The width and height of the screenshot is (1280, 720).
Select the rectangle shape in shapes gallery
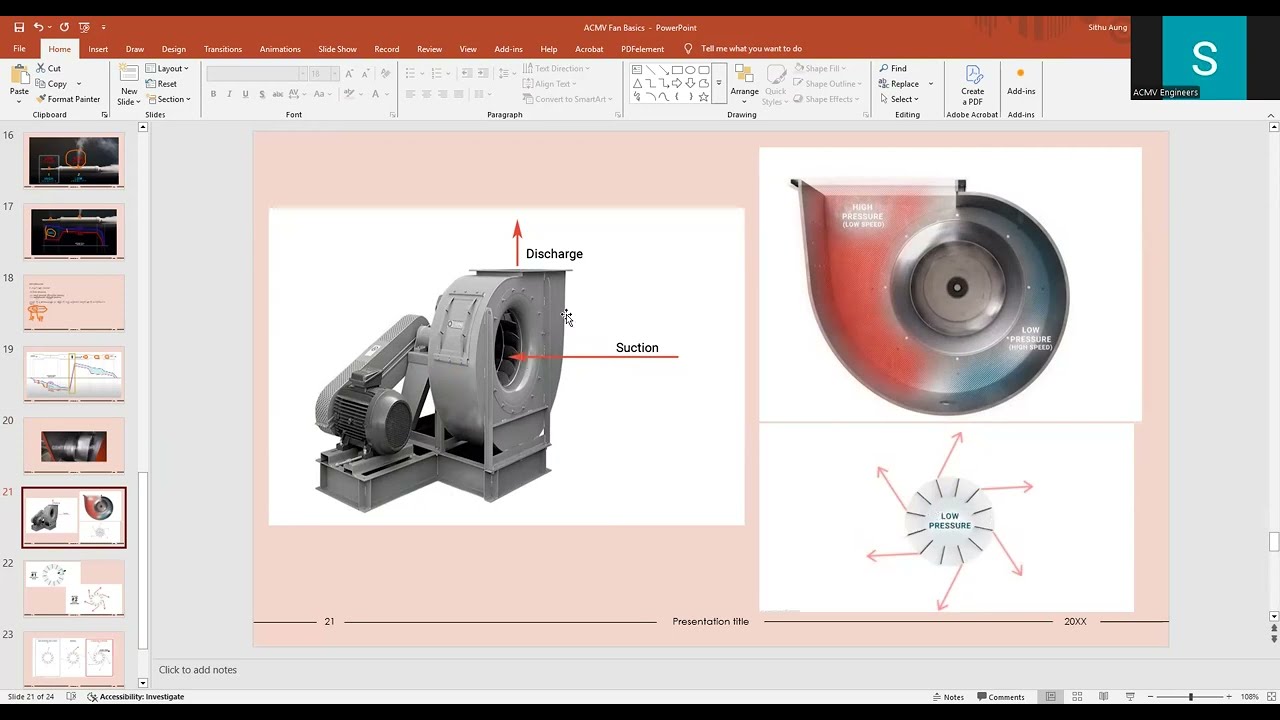pyautogui.click(x=677, y=70)
